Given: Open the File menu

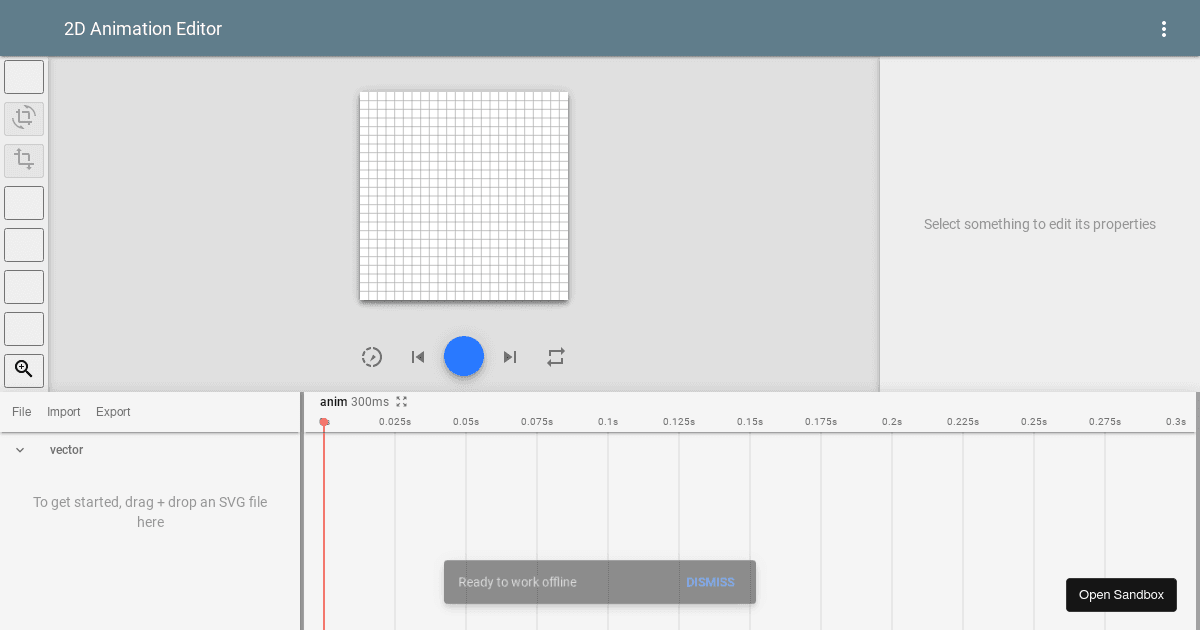Looking at the screenshot, I should tap(22, 412).
